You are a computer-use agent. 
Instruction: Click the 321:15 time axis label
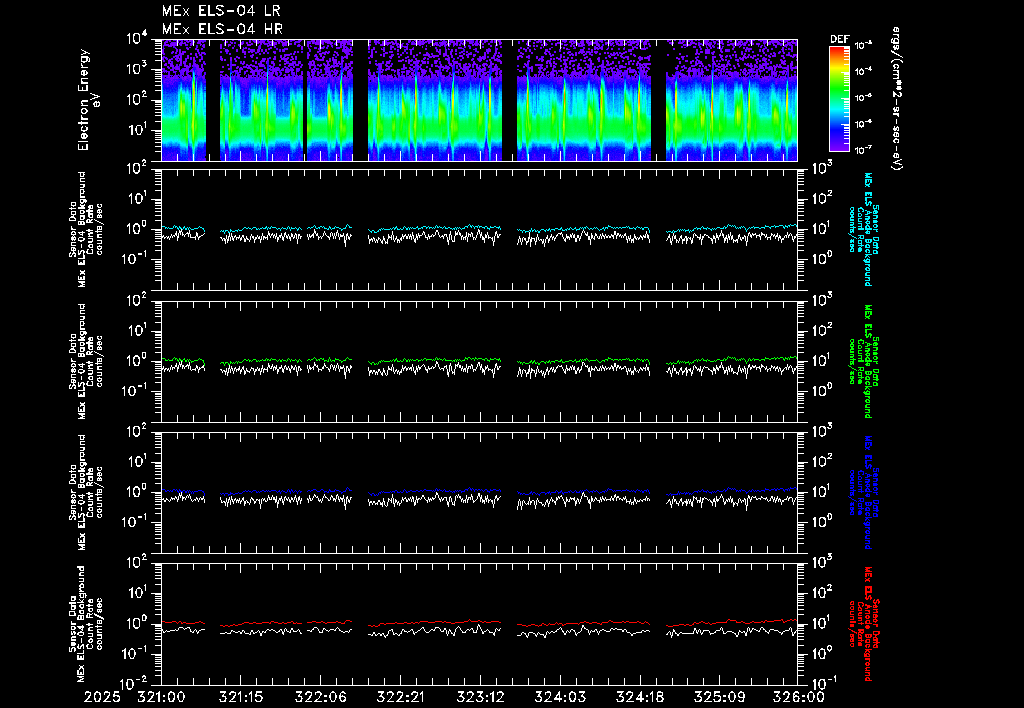coord(240,695)
